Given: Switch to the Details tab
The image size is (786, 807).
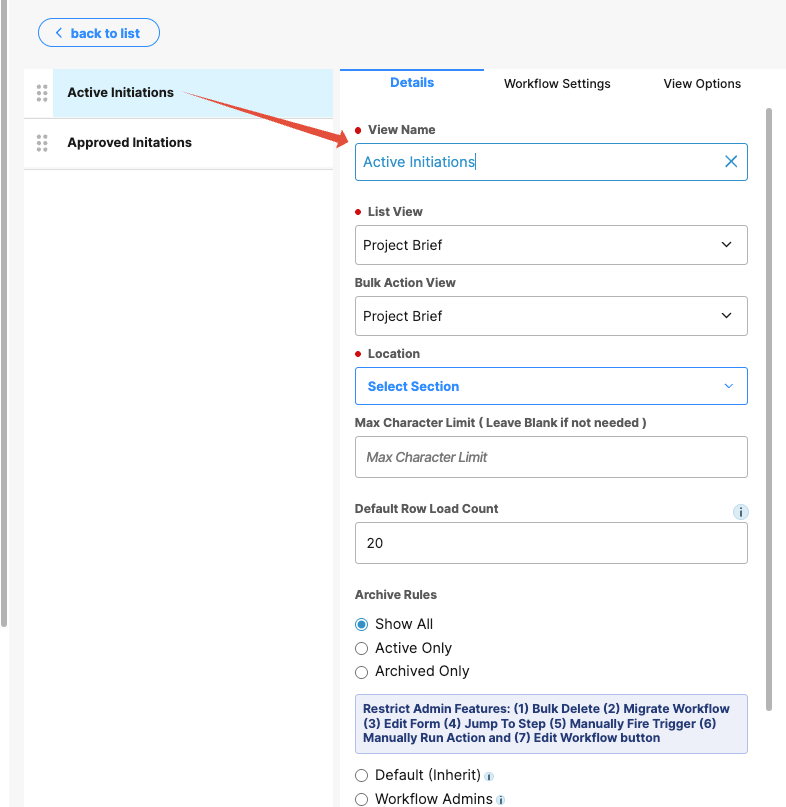Looking at the screenshot, I should pos(412,83).
